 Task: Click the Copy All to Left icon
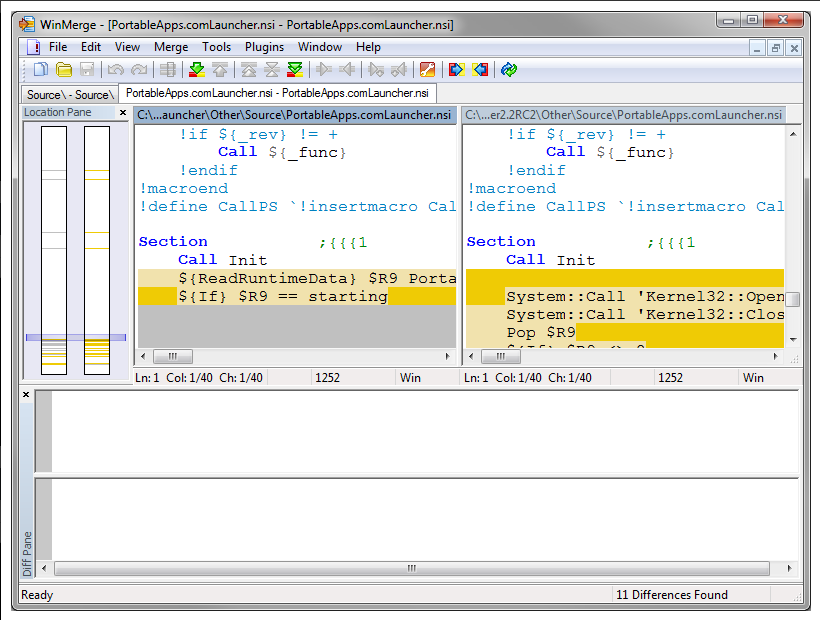(x=480, y=70)
